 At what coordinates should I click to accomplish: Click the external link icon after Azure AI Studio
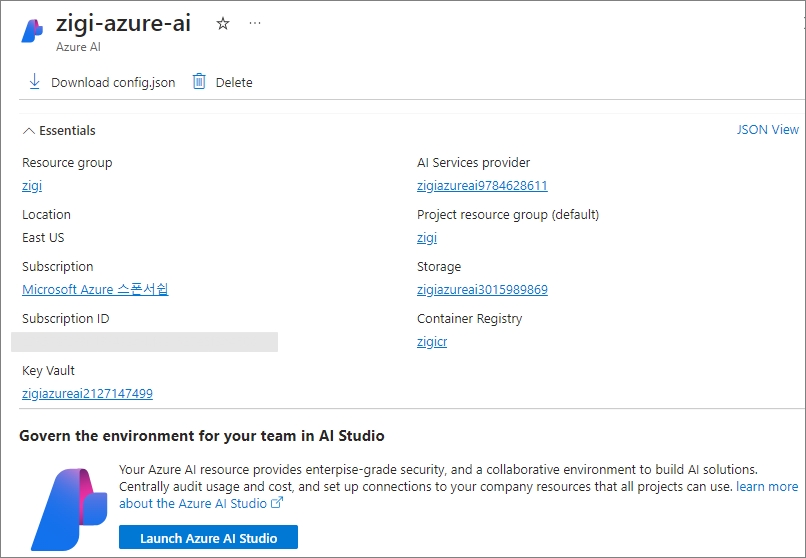277,503
